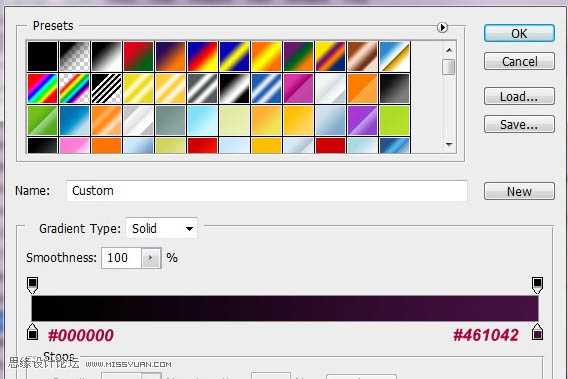The width and height of the screenshot is (568, 379).
Task: Click the gradient Name text field
Action: pos(267,191)
